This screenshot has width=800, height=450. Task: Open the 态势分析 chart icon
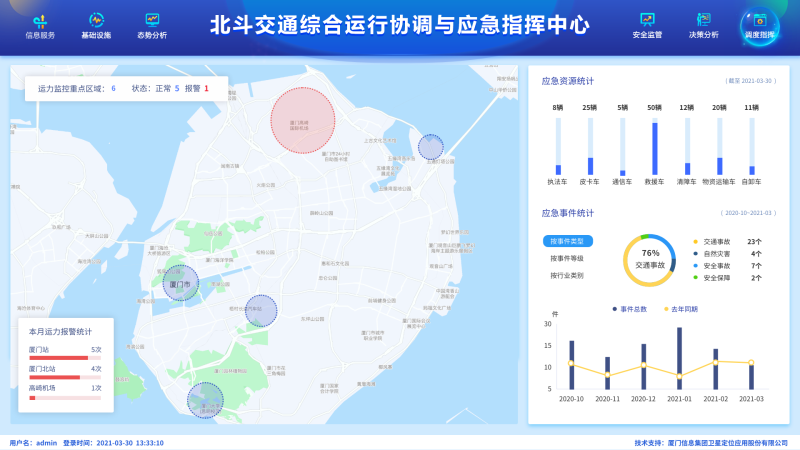point(152,21)
